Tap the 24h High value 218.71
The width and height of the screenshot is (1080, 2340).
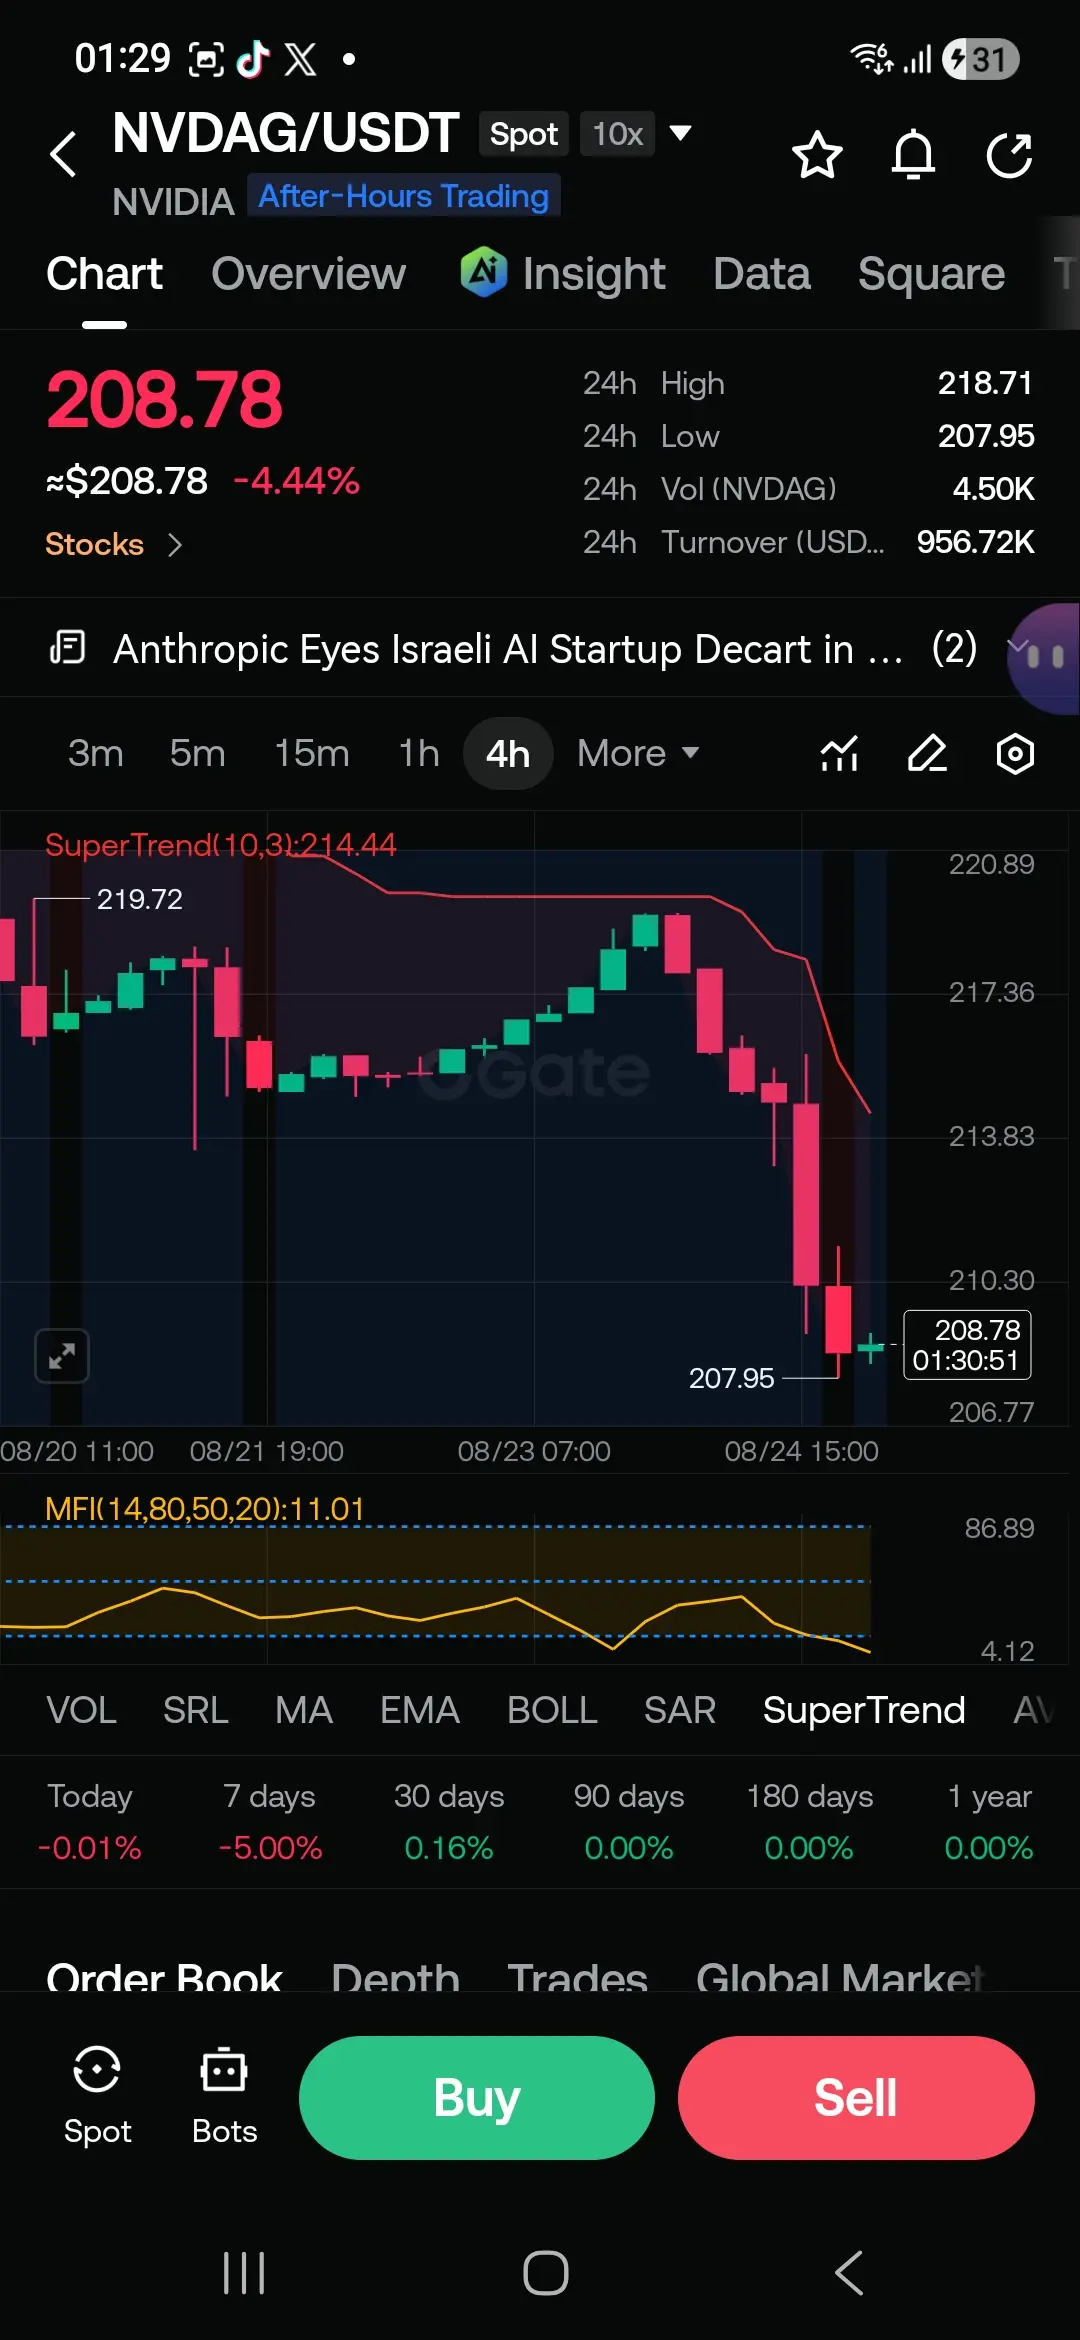985,382
